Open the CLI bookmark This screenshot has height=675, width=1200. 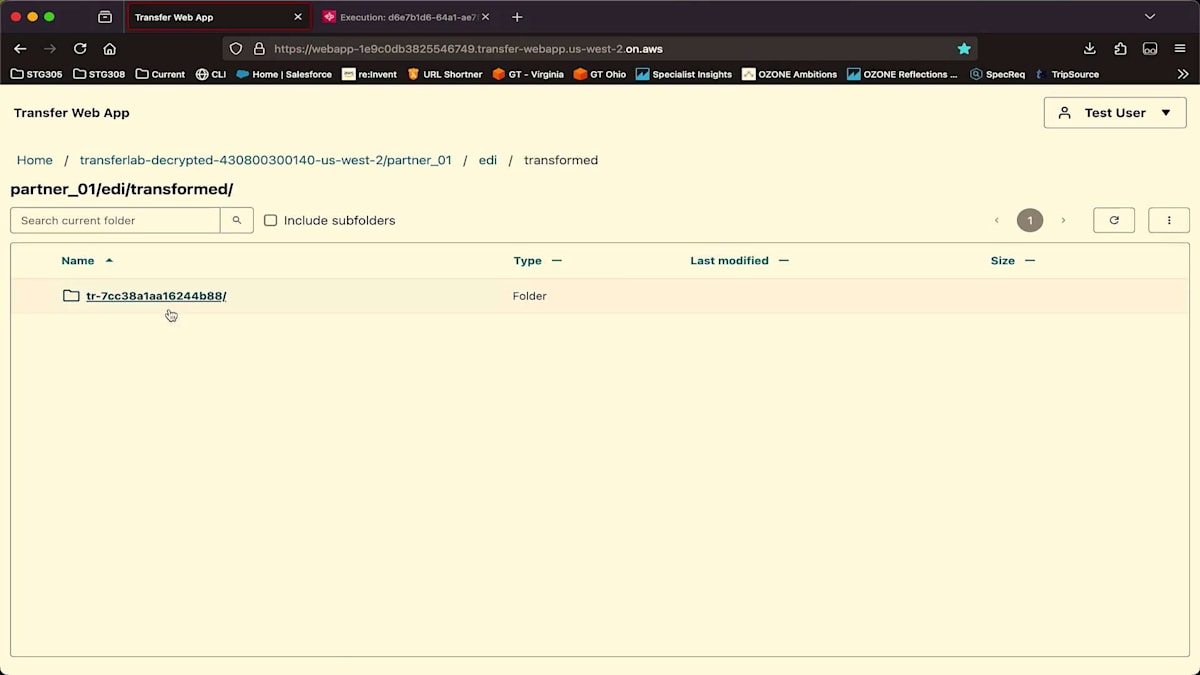tap(211, 74)
